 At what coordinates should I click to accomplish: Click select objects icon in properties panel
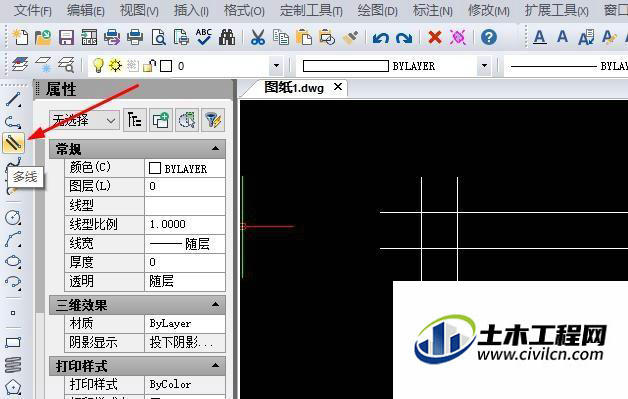(187, 120)
